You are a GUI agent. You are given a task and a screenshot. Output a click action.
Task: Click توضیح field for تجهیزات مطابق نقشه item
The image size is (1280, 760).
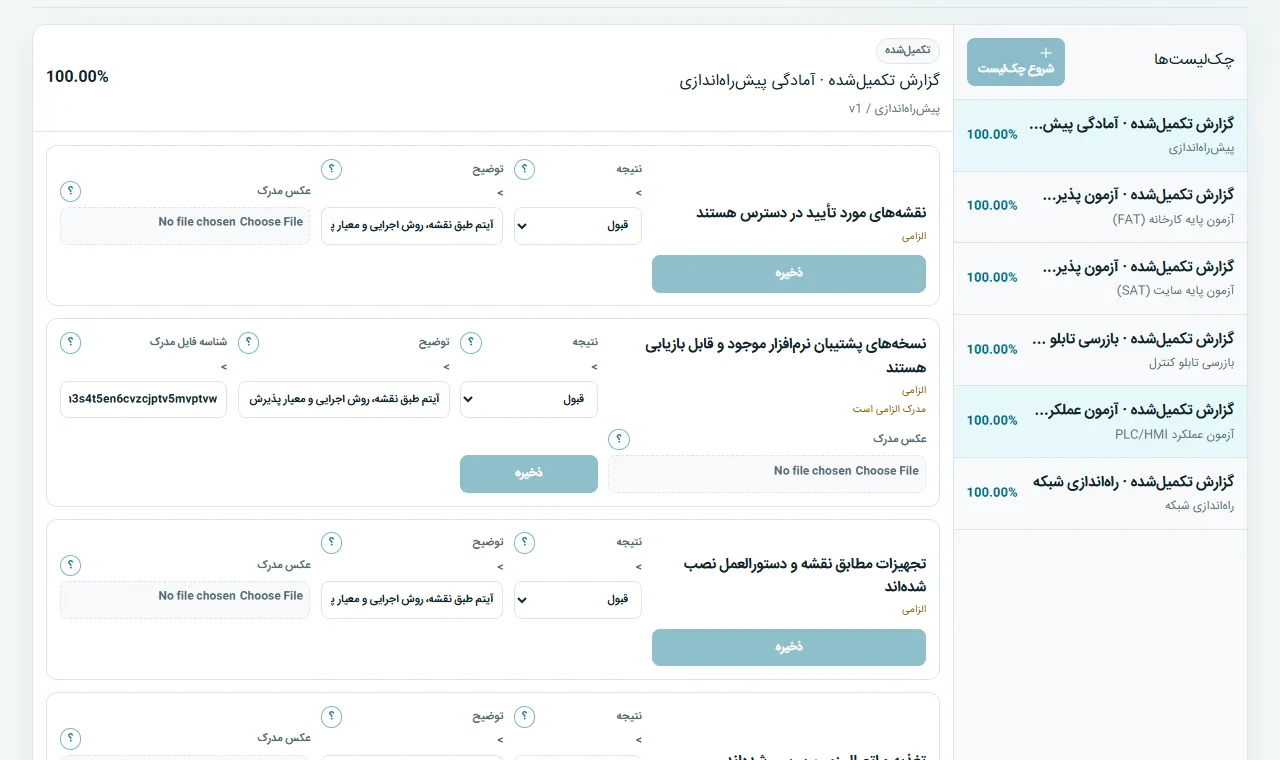click(412, 600)
